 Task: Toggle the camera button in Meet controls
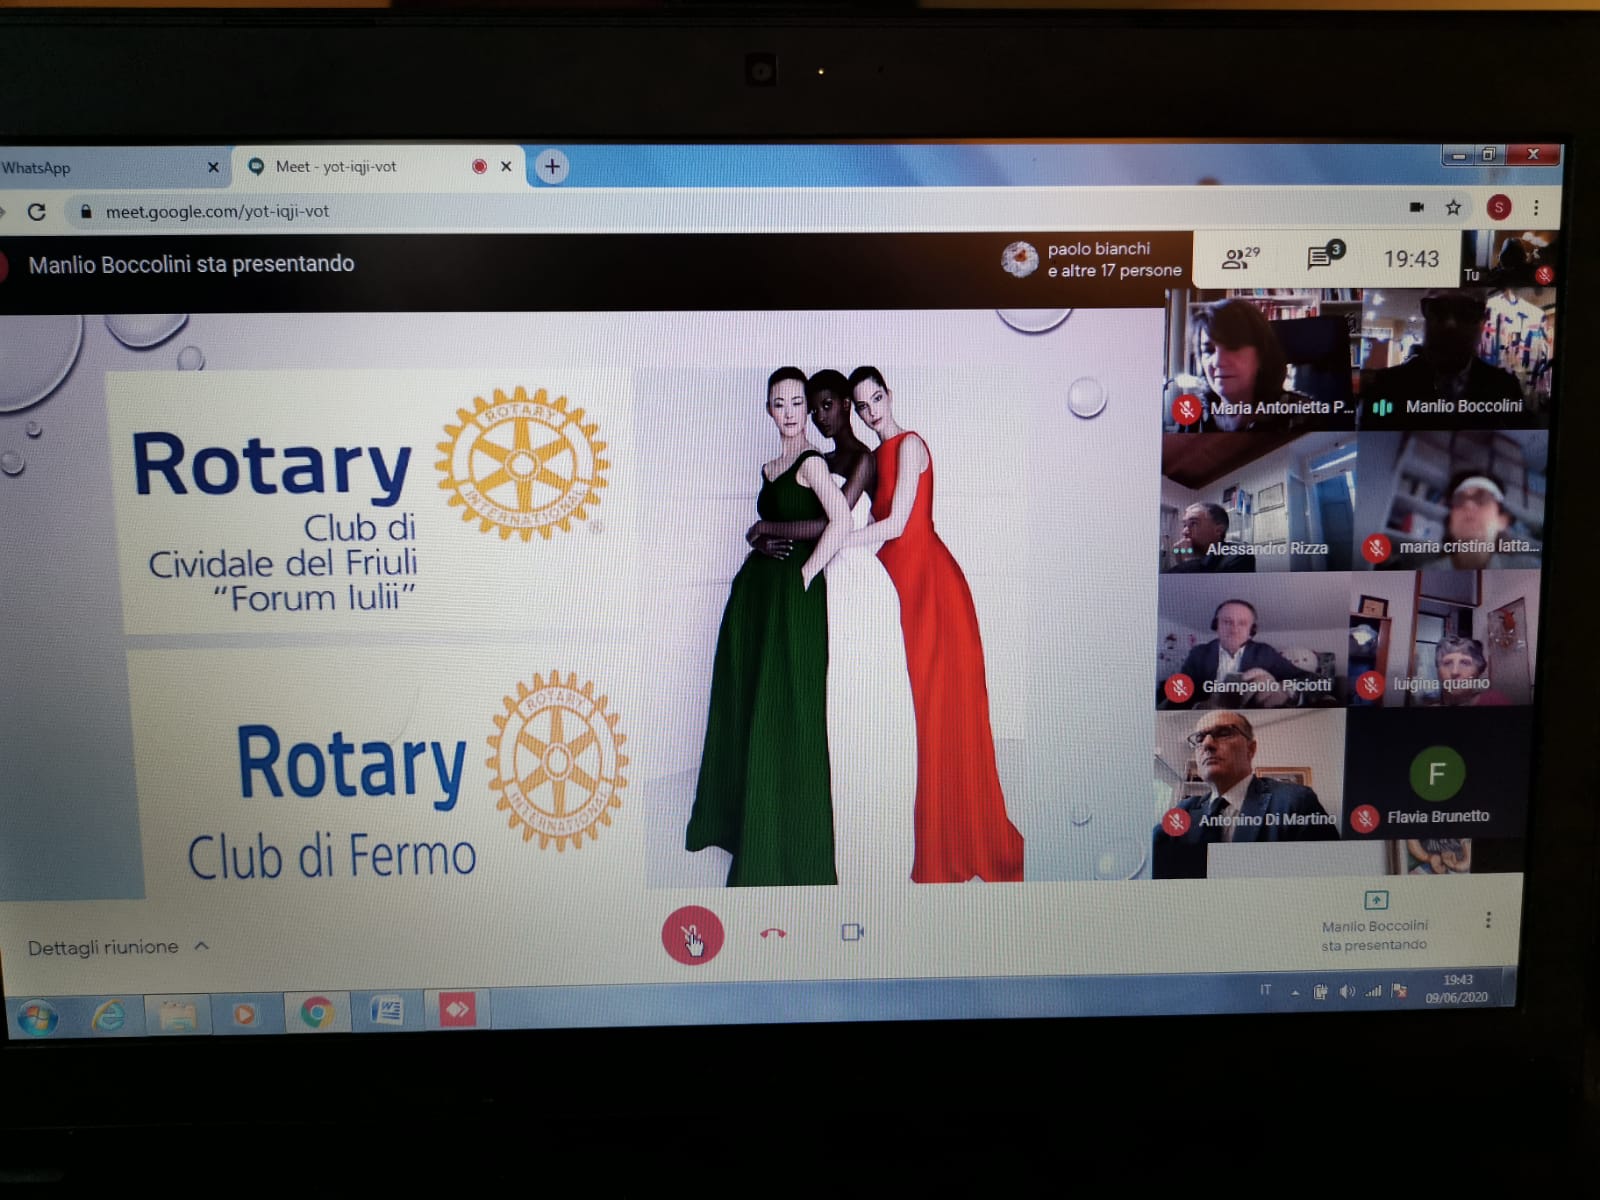pos(852,932)
